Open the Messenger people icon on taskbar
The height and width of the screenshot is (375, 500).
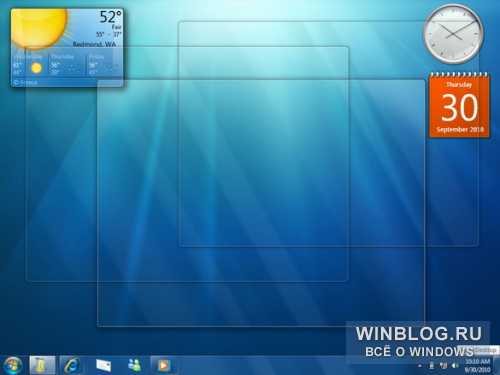click(135, 365)
